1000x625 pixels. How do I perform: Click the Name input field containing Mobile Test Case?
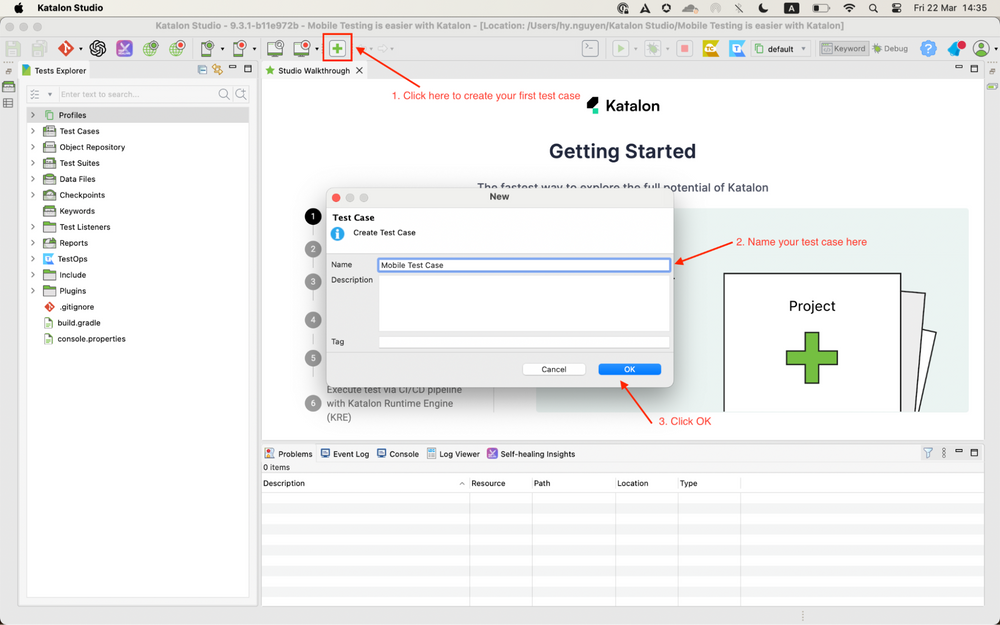tap(523, 264)
